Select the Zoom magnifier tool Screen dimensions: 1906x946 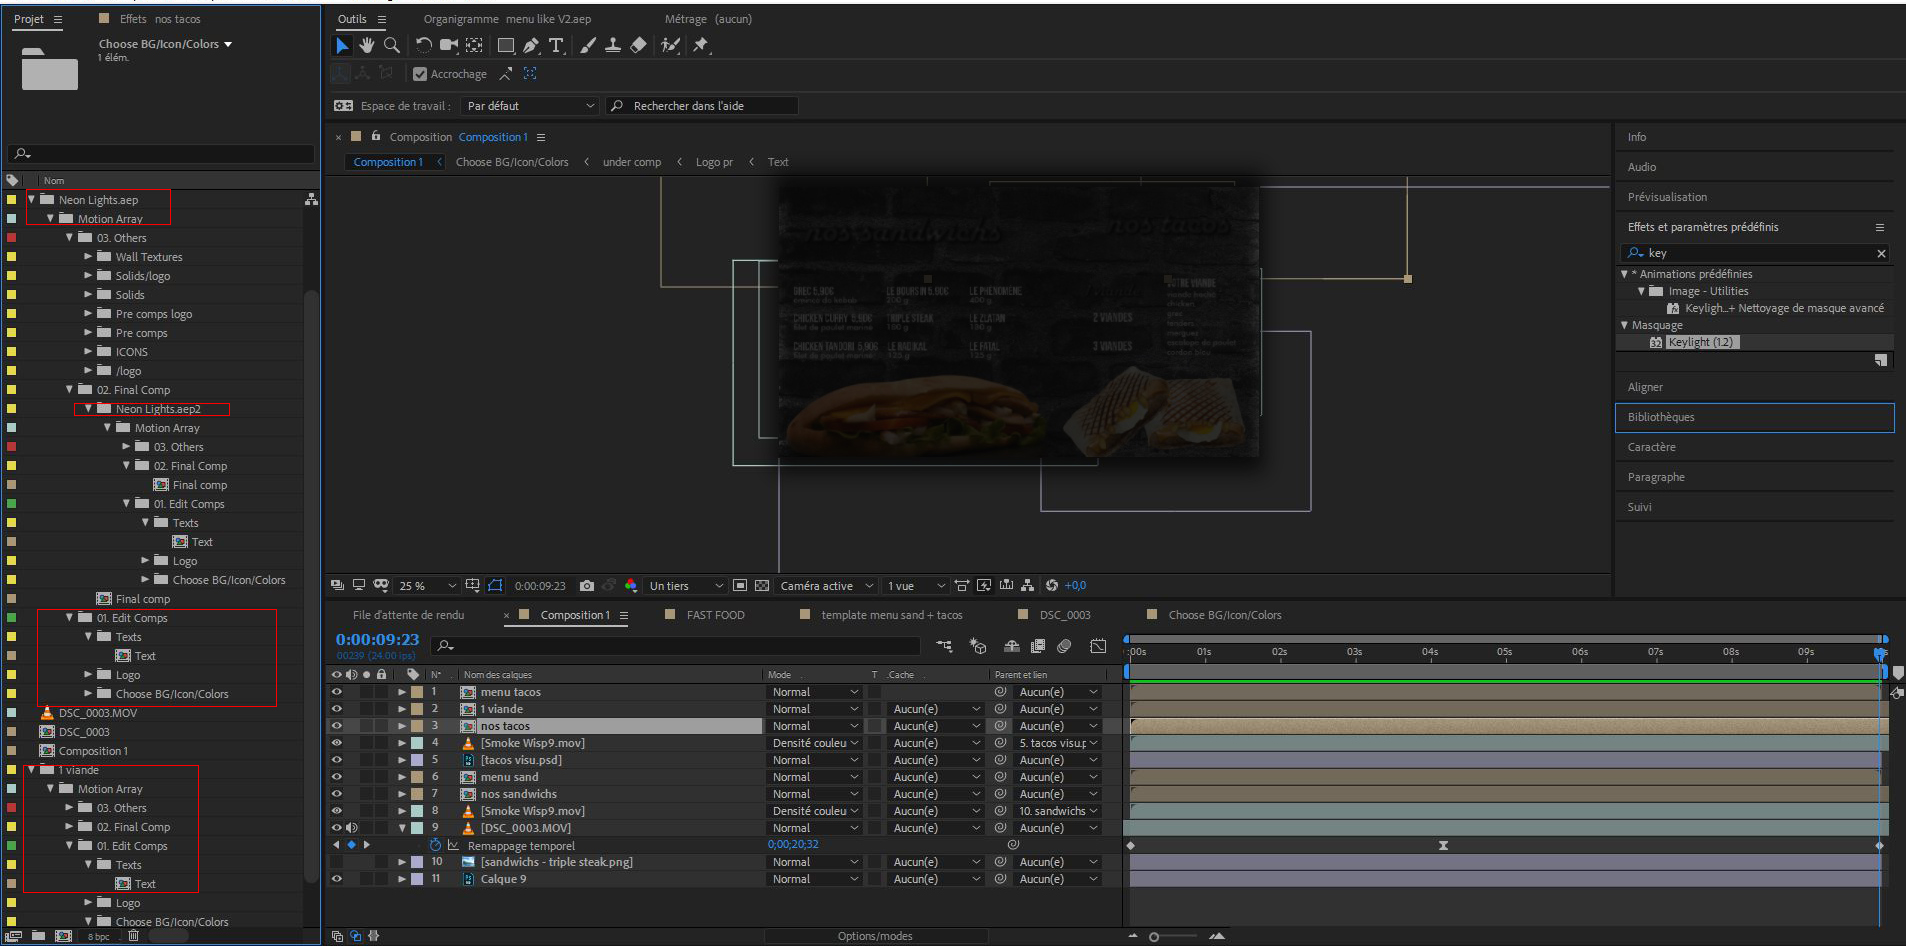pos(392,45)
